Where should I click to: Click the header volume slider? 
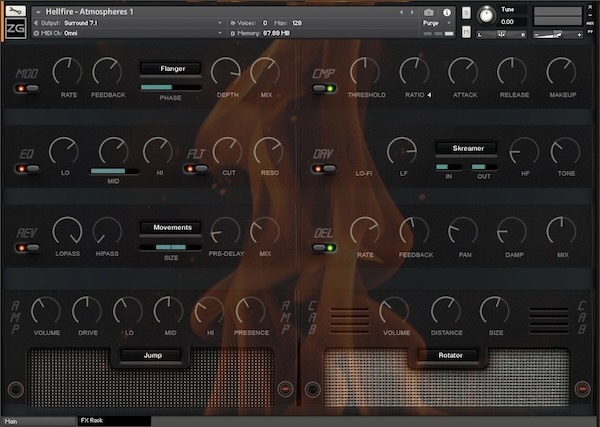(558, 35)
